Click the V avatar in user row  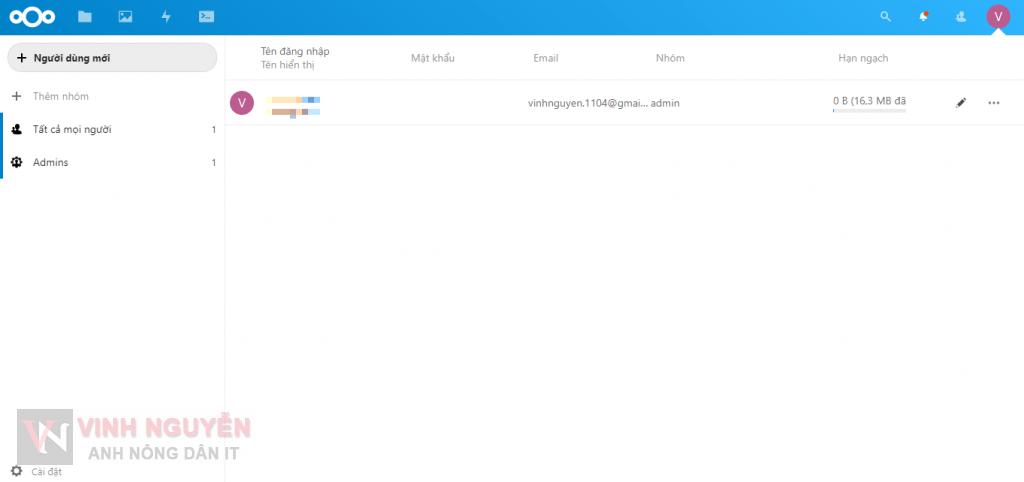[x=242, y=102]
